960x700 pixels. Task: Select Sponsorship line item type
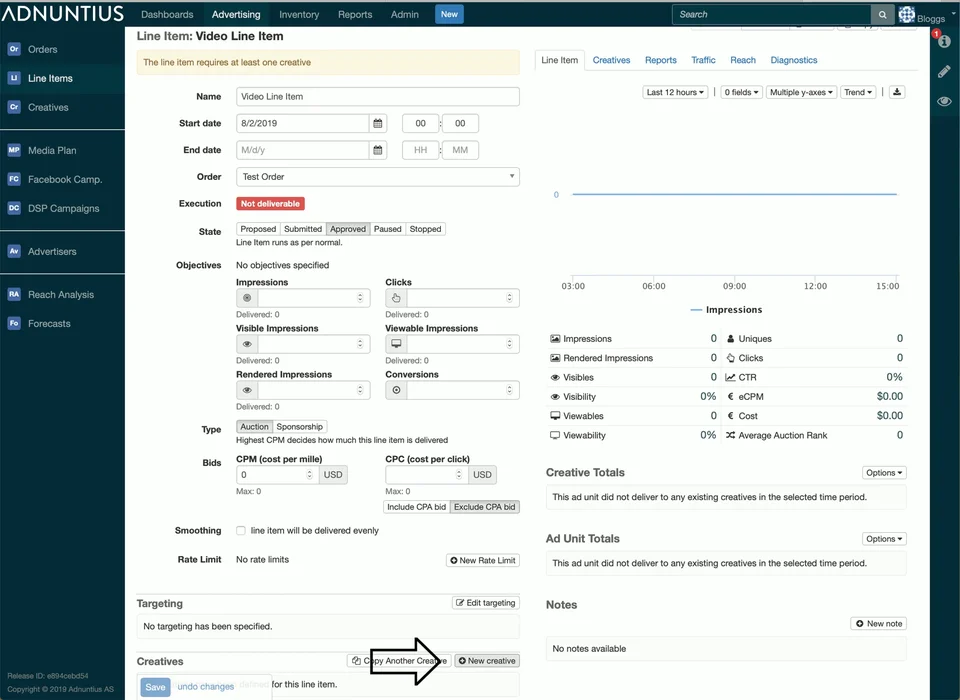click(299, 427)
